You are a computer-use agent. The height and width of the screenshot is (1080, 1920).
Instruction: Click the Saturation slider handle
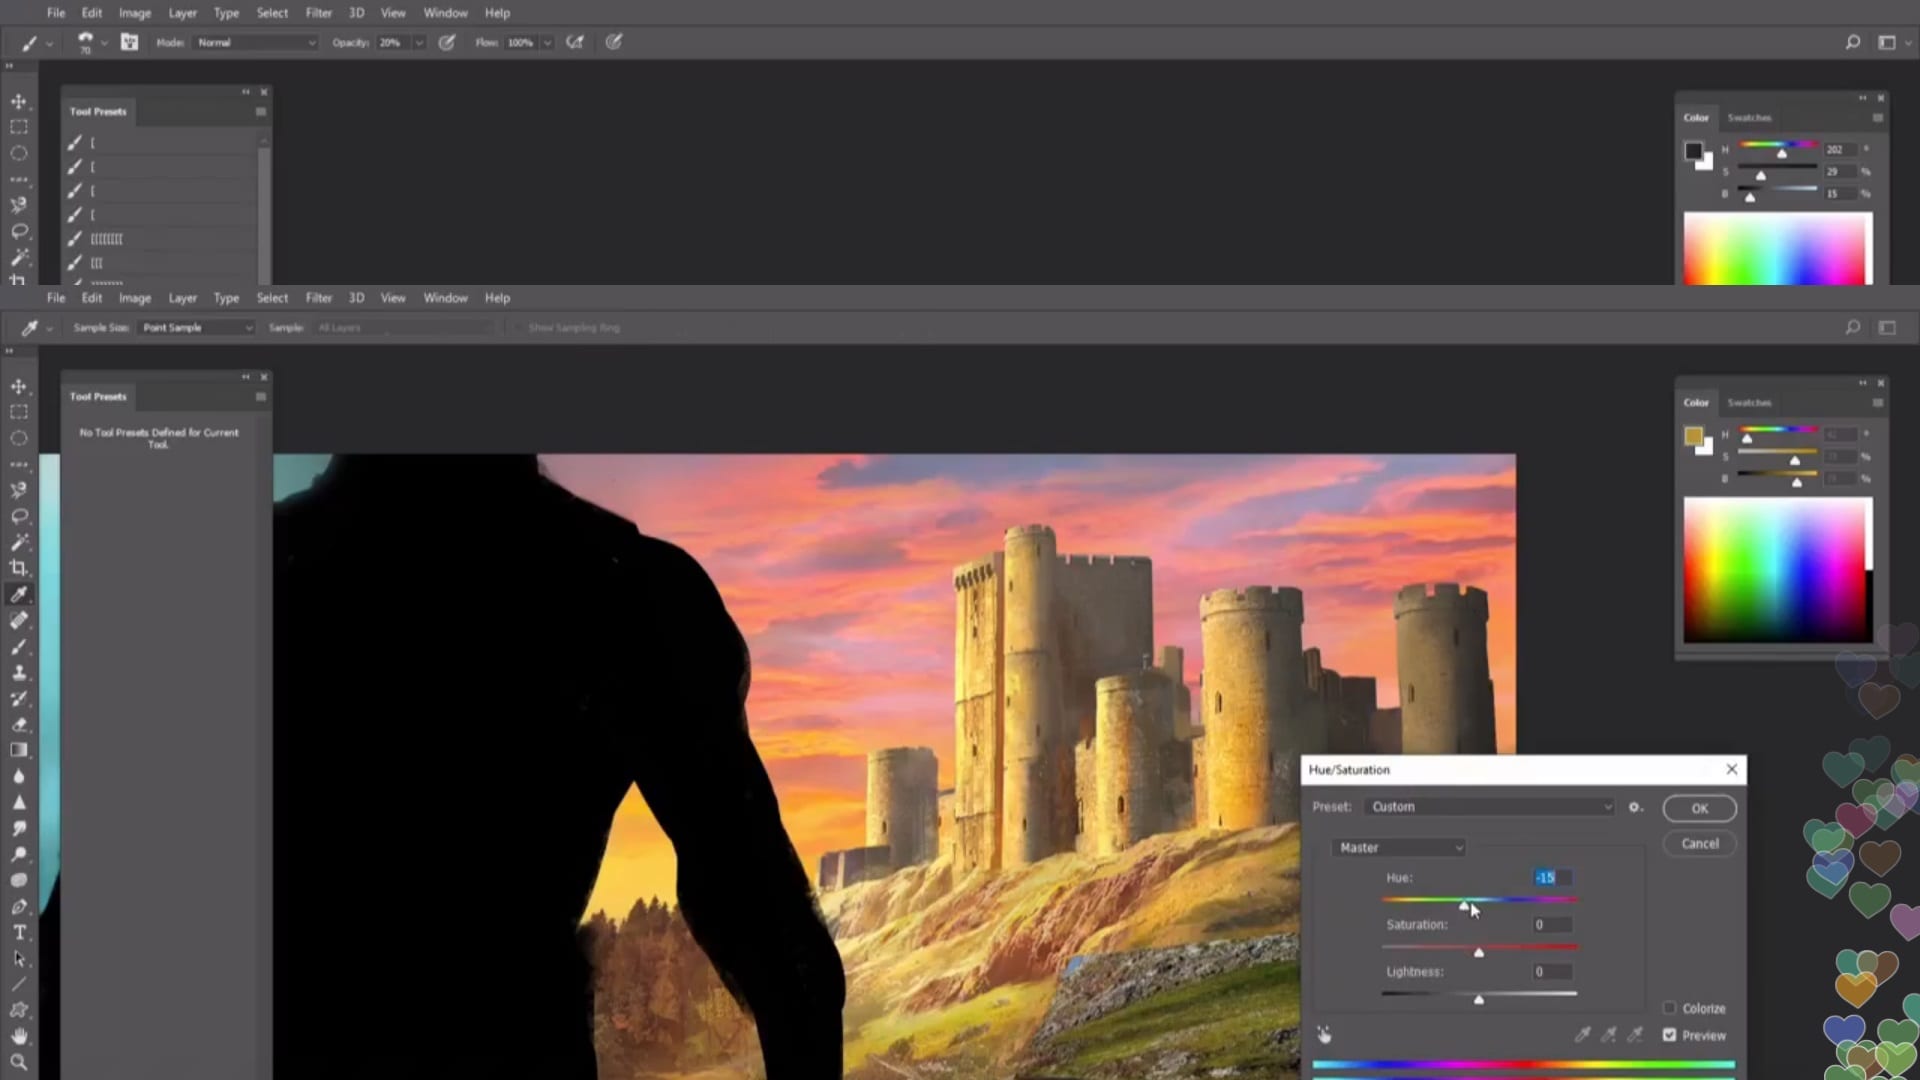tap(1479, 952)
